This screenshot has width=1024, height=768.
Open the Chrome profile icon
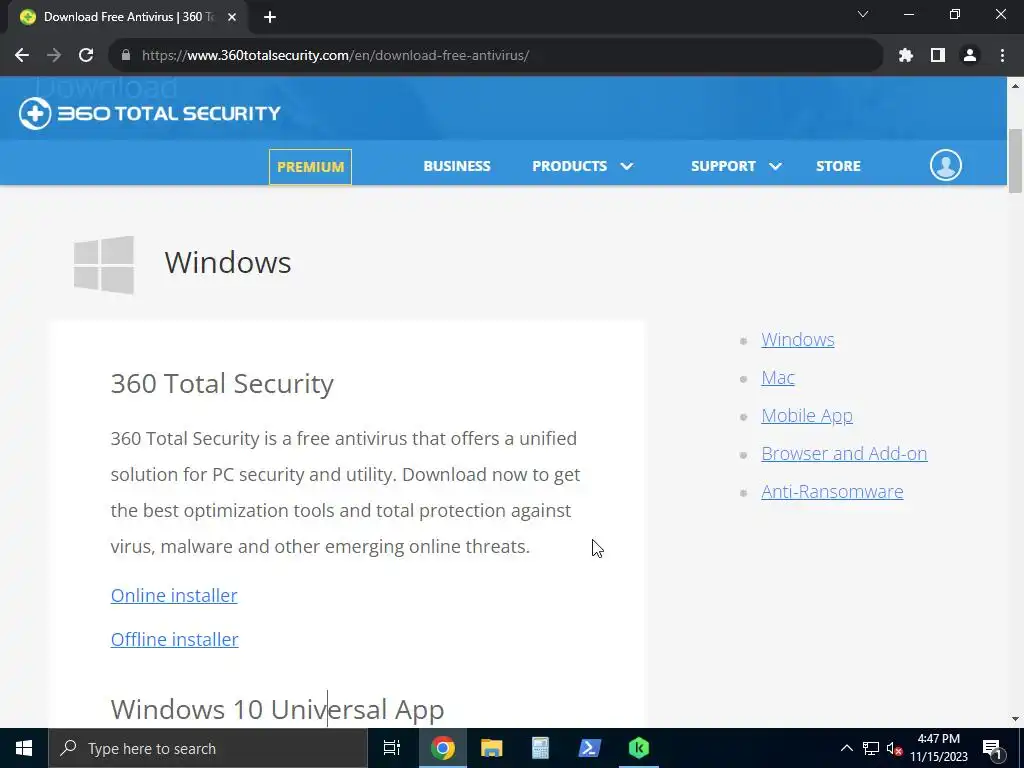[970, 56]
